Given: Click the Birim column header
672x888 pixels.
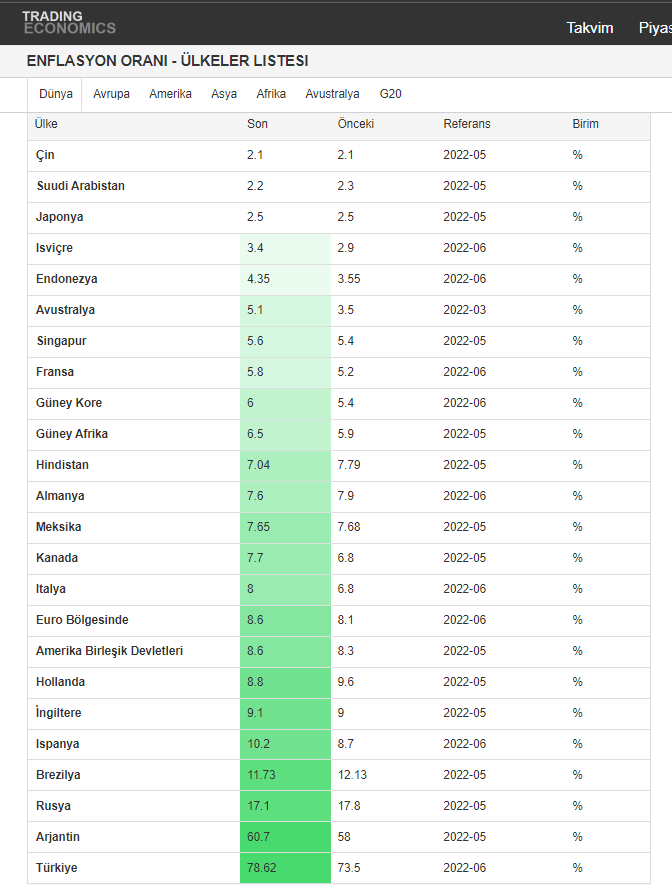Looking at the screenshot, I should coord(585,124).
